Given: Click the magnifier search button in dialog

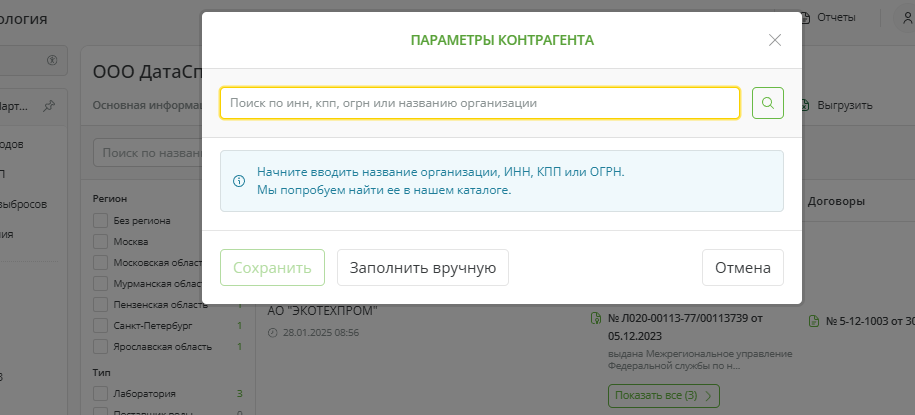Looking at the screenshot, I should click(767, 103).
